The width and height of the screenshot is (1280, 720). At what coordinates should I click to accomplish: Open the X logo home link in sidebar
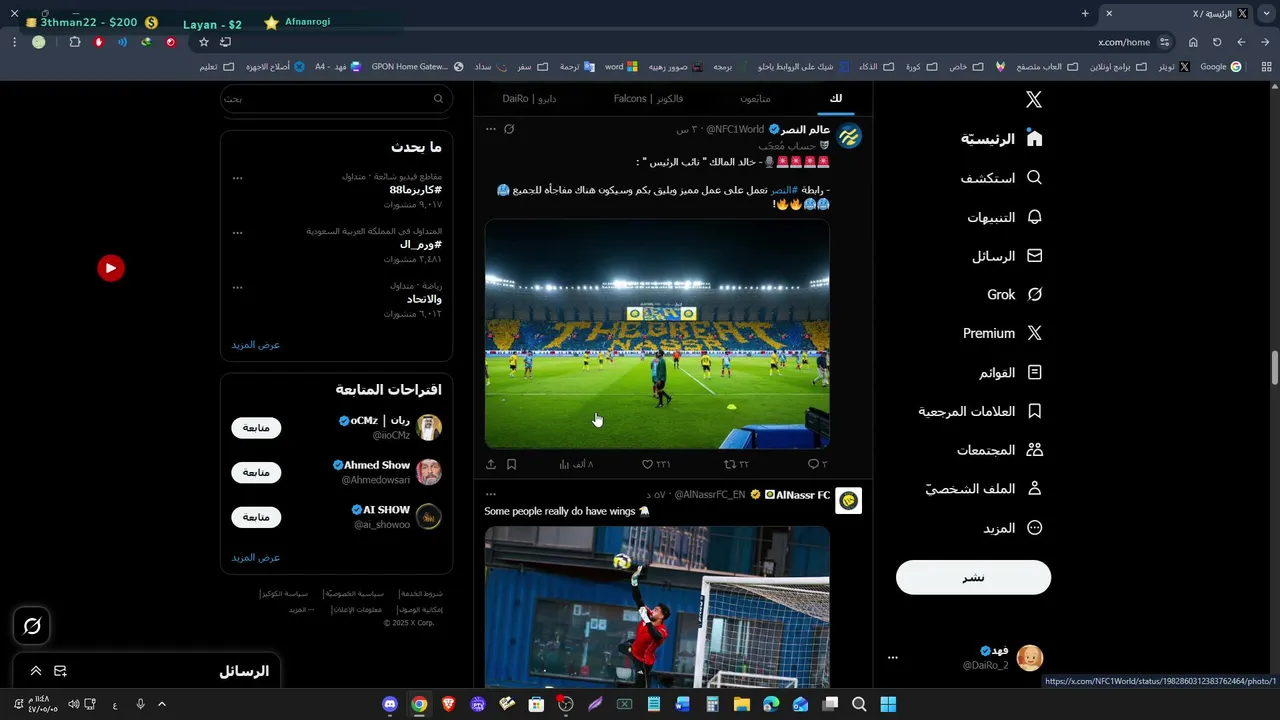point(1034,99)
